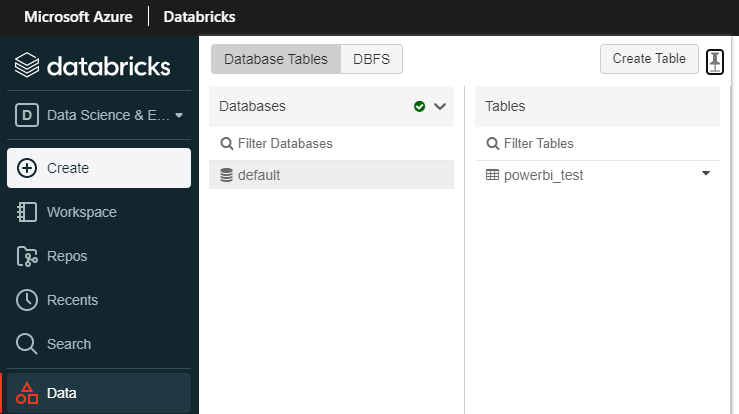Select the default database entry
This screenshot has height=414, width=739.
[331, 175]
